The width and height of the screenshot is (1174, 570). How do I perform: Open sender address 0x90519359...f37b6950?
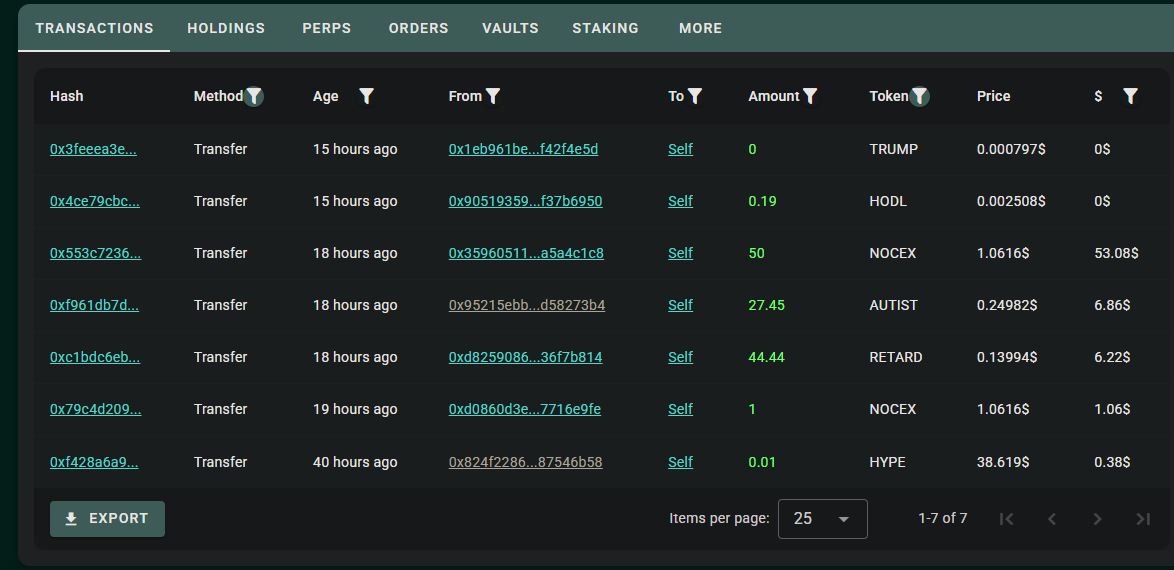point(526,201)
